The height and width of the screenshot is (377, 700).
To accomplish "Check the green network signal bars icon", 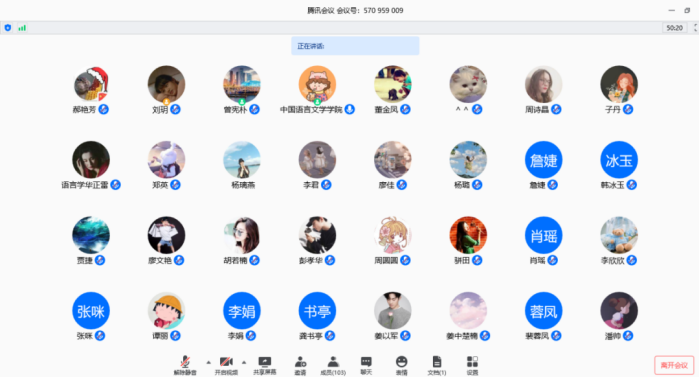I will click(22, 28).
